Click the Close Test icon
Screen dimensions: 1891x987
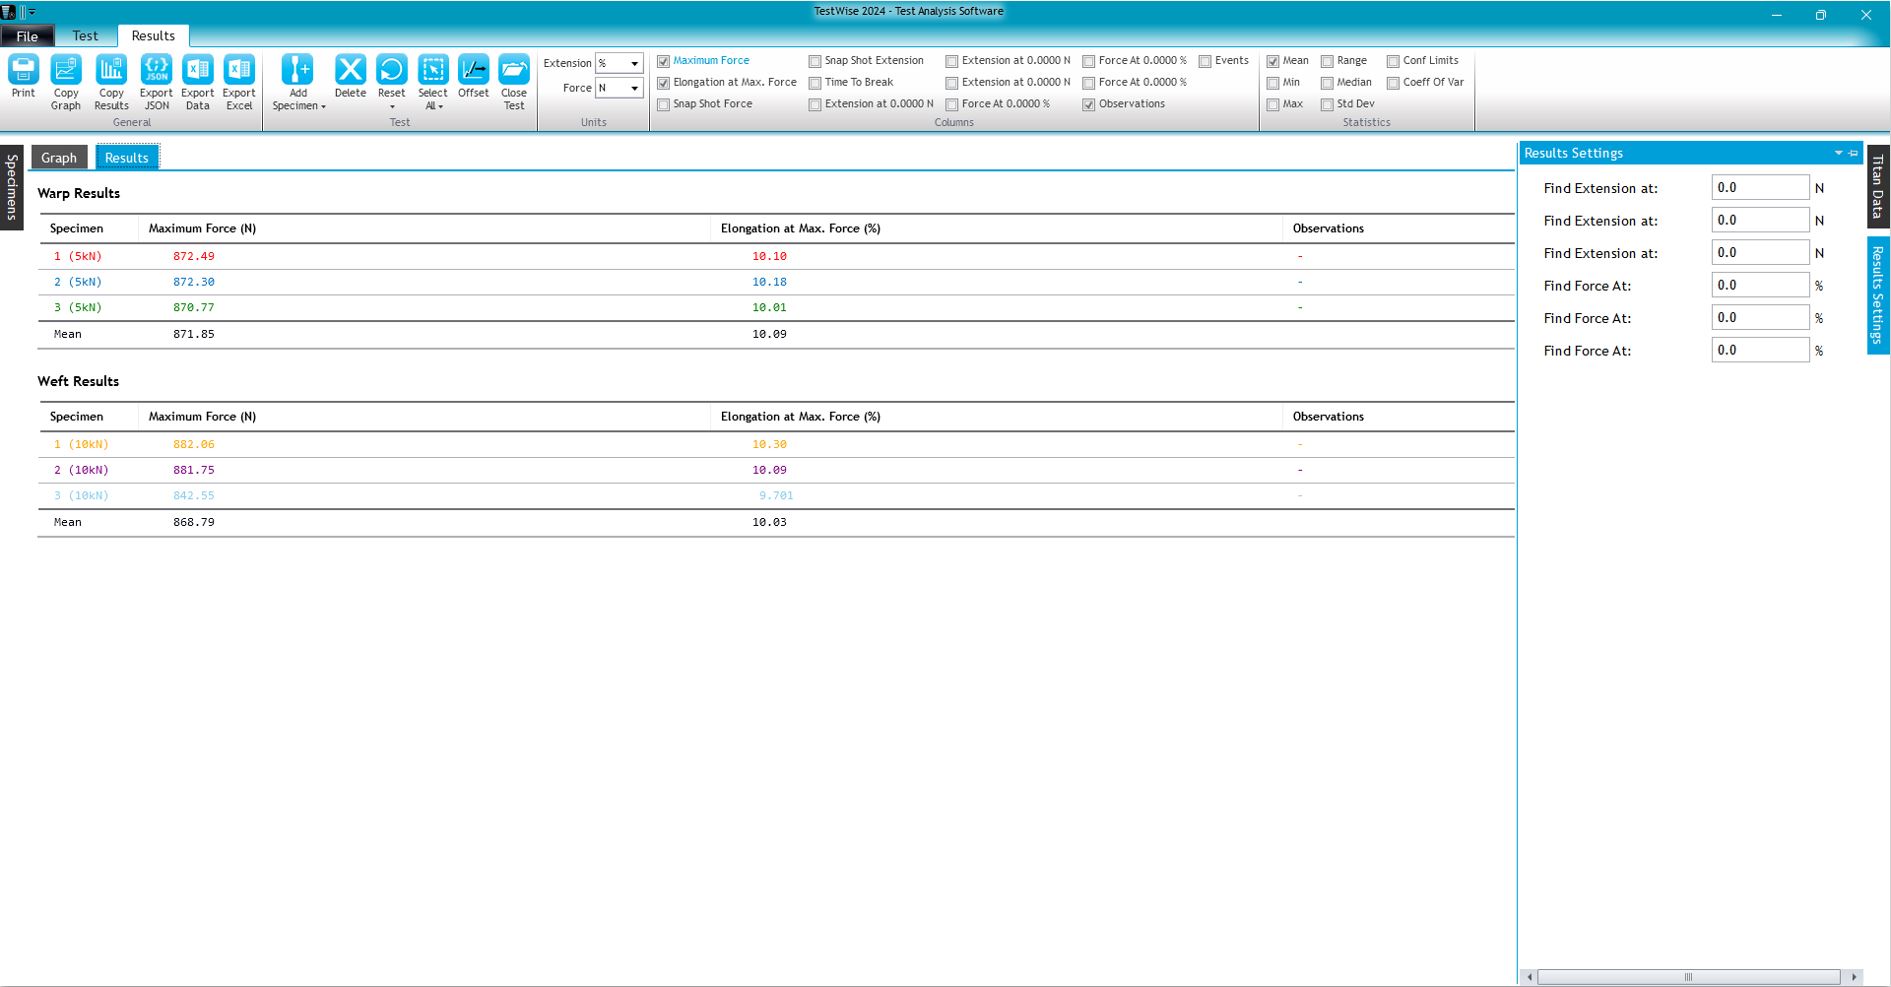coord(514,70)
